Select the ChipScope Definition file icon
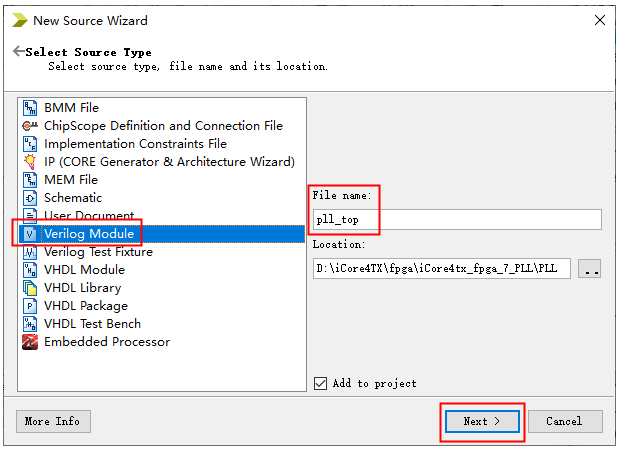621x450 pixels. coord(29,126)
